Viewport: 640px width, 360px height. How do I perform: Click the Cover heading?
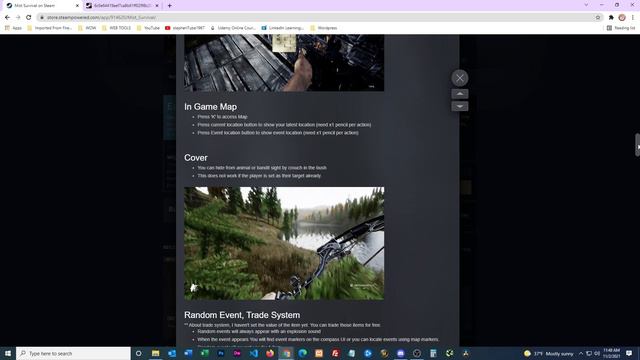click(196, 158)
